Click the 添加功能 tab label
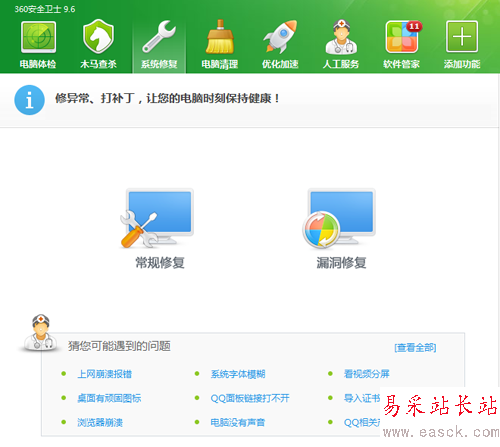 [462, 64]
